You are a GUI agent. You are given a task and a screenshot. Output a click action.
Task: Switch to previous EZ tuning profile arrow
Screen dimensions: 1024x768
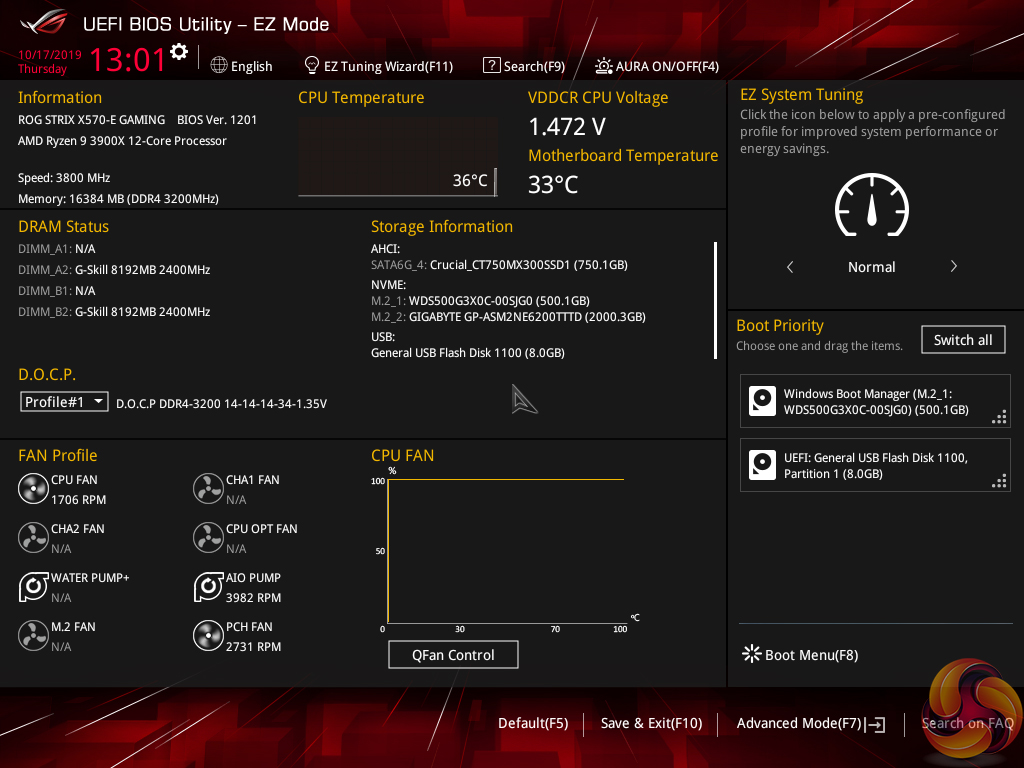coord(790,266)
